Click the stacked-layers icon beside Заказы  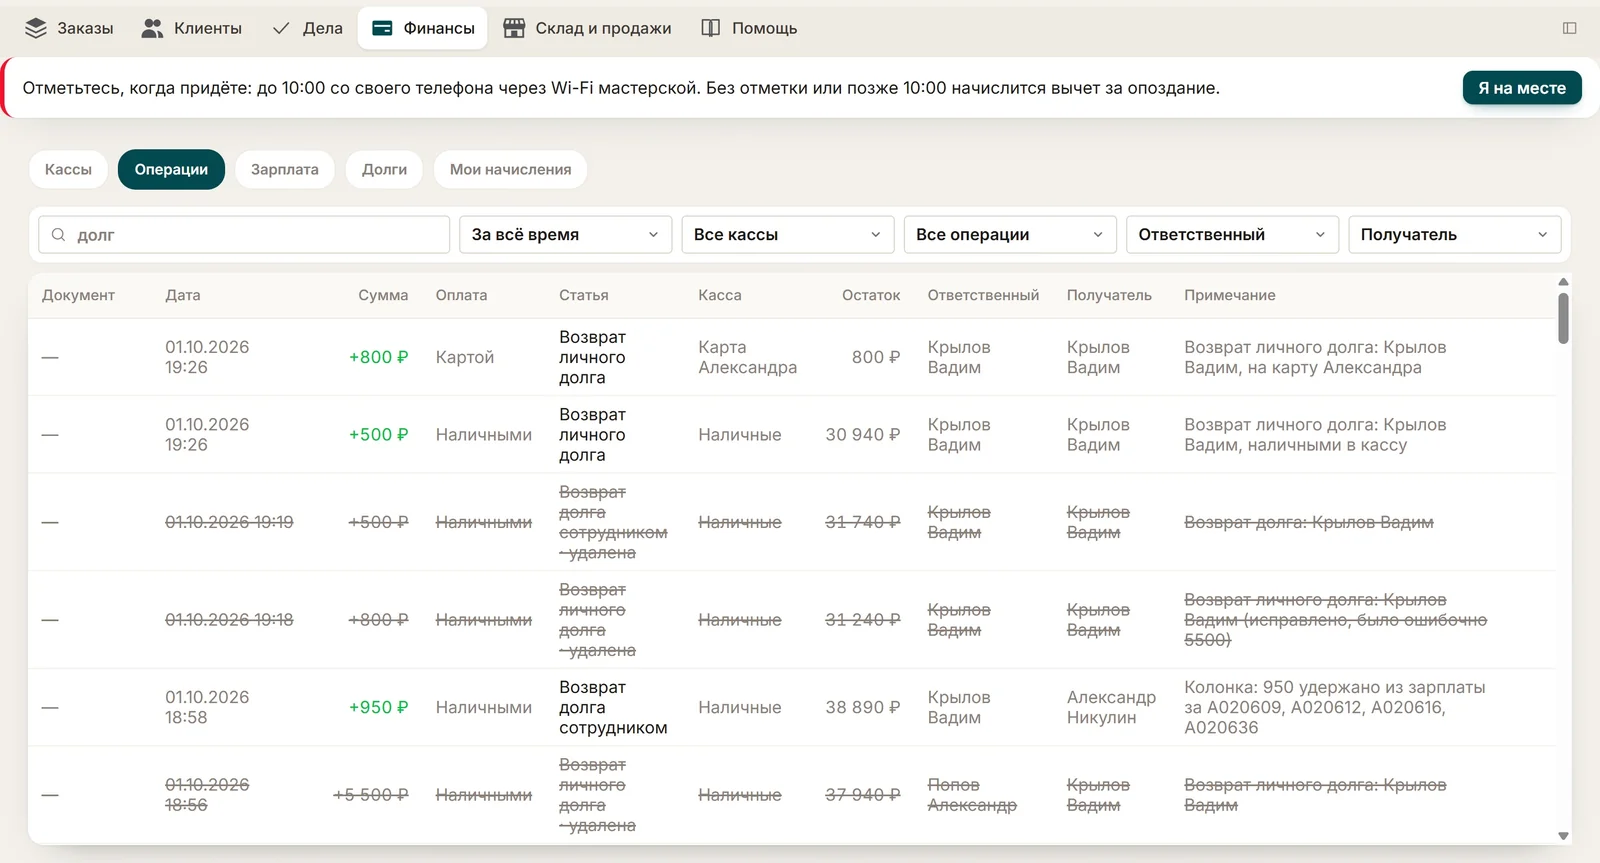[x=36, y=28]
